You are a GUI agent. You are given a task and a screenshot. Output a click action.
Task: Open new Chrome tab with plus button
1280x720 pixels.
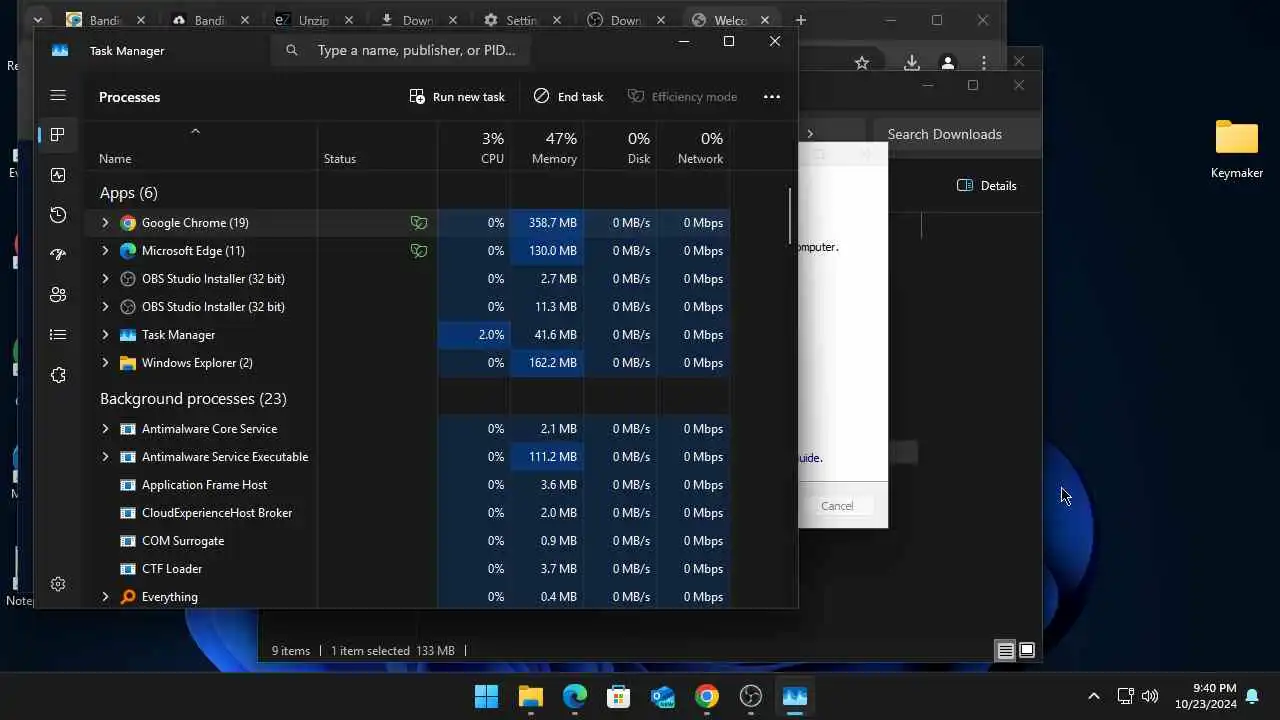click(x=800, y=20)
